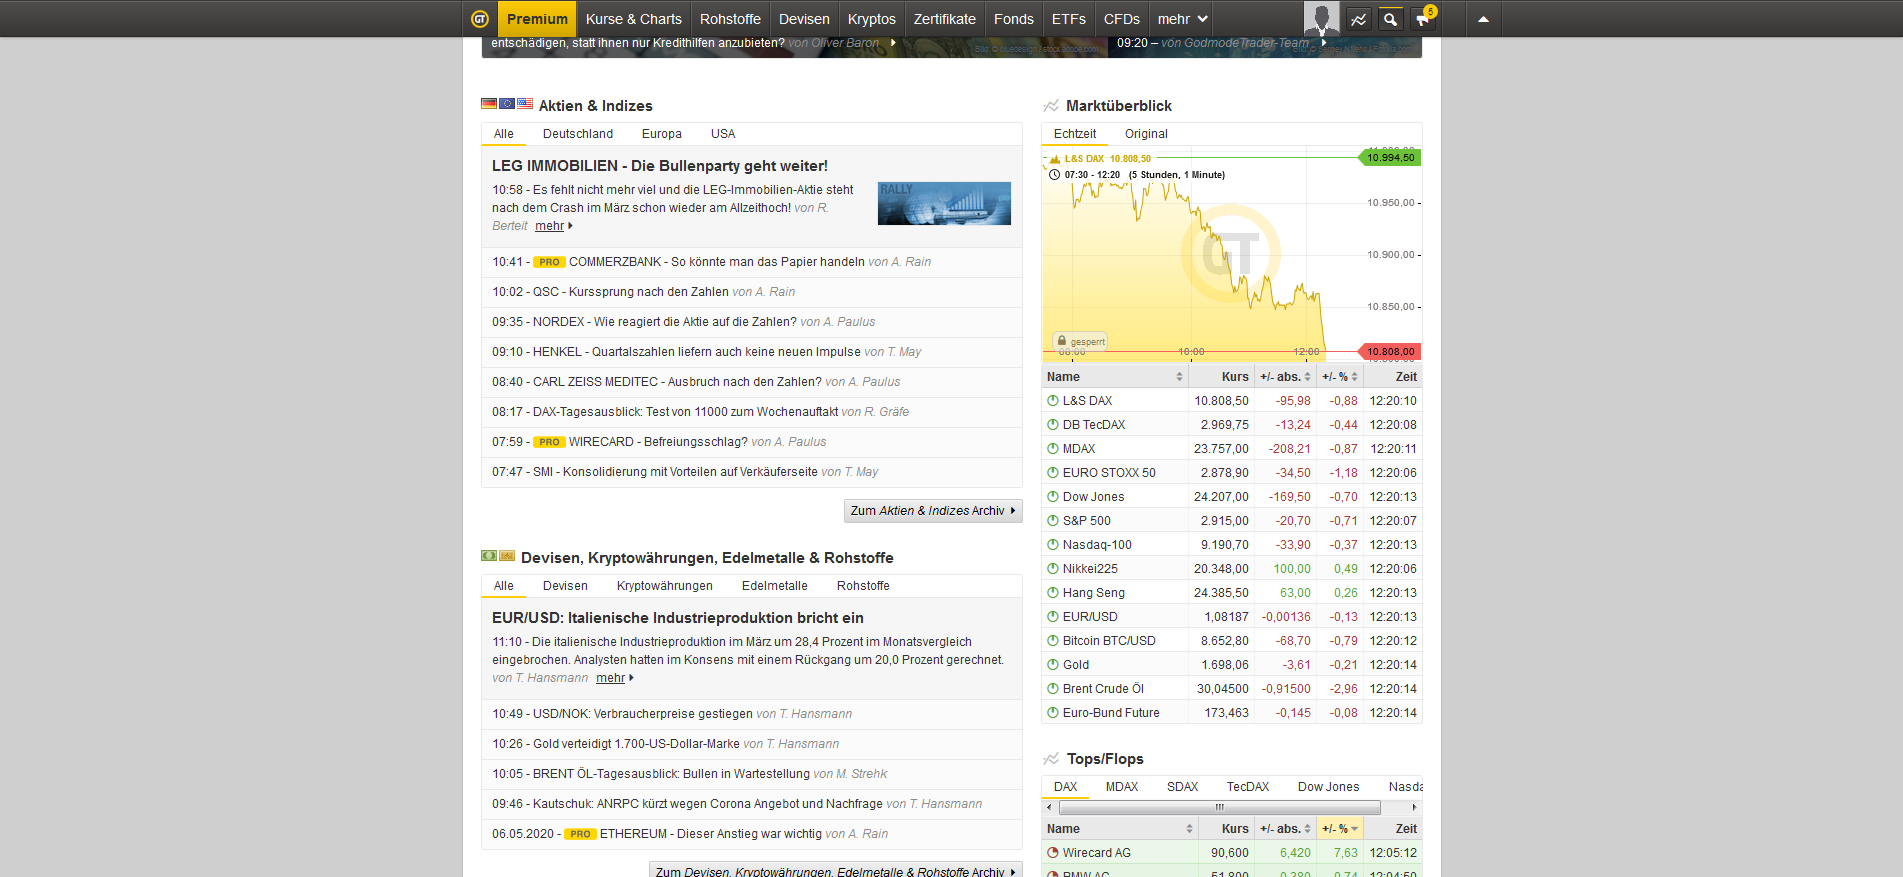
Task: Click the next arrow beside Oliver Baron teaser
Action: pos(893,43)
